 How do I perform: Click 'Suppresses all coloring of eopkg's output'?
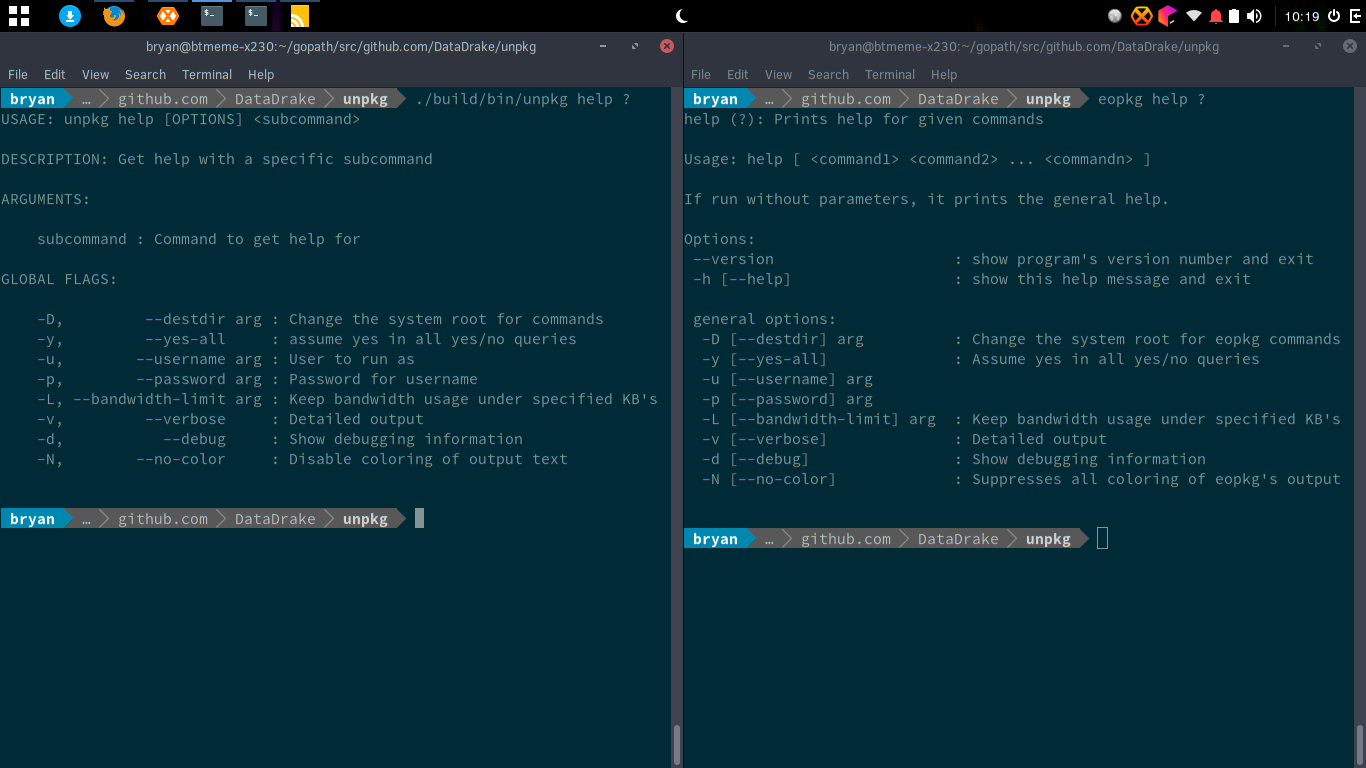click(1156, 479)
